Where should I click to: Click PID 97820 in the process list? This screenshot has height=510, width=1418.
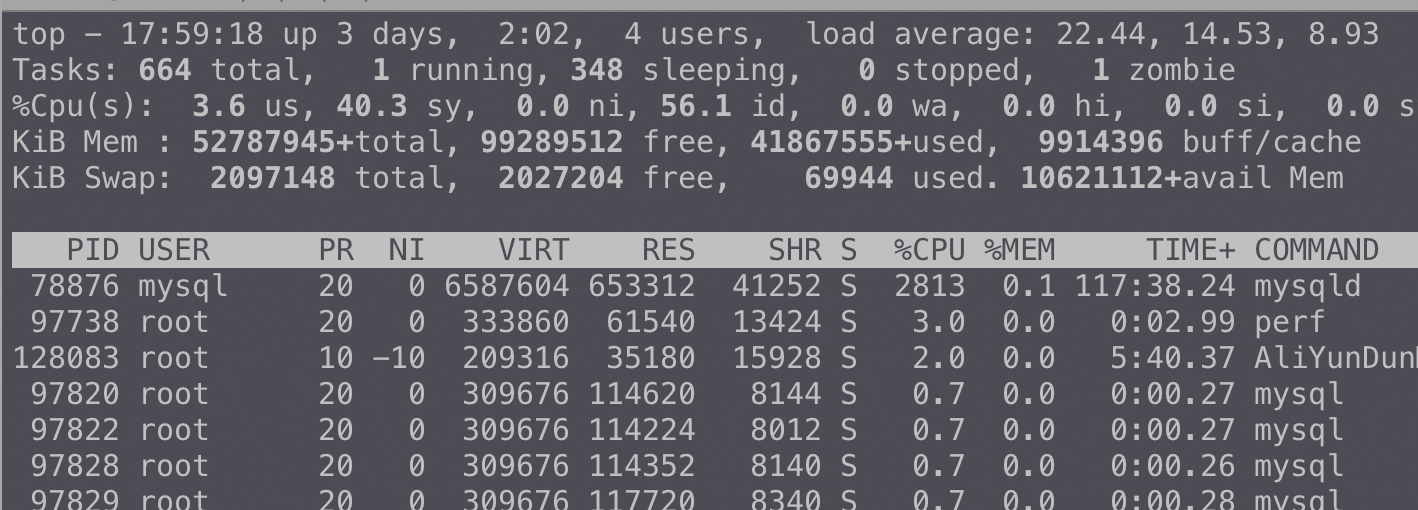[74, 395]
